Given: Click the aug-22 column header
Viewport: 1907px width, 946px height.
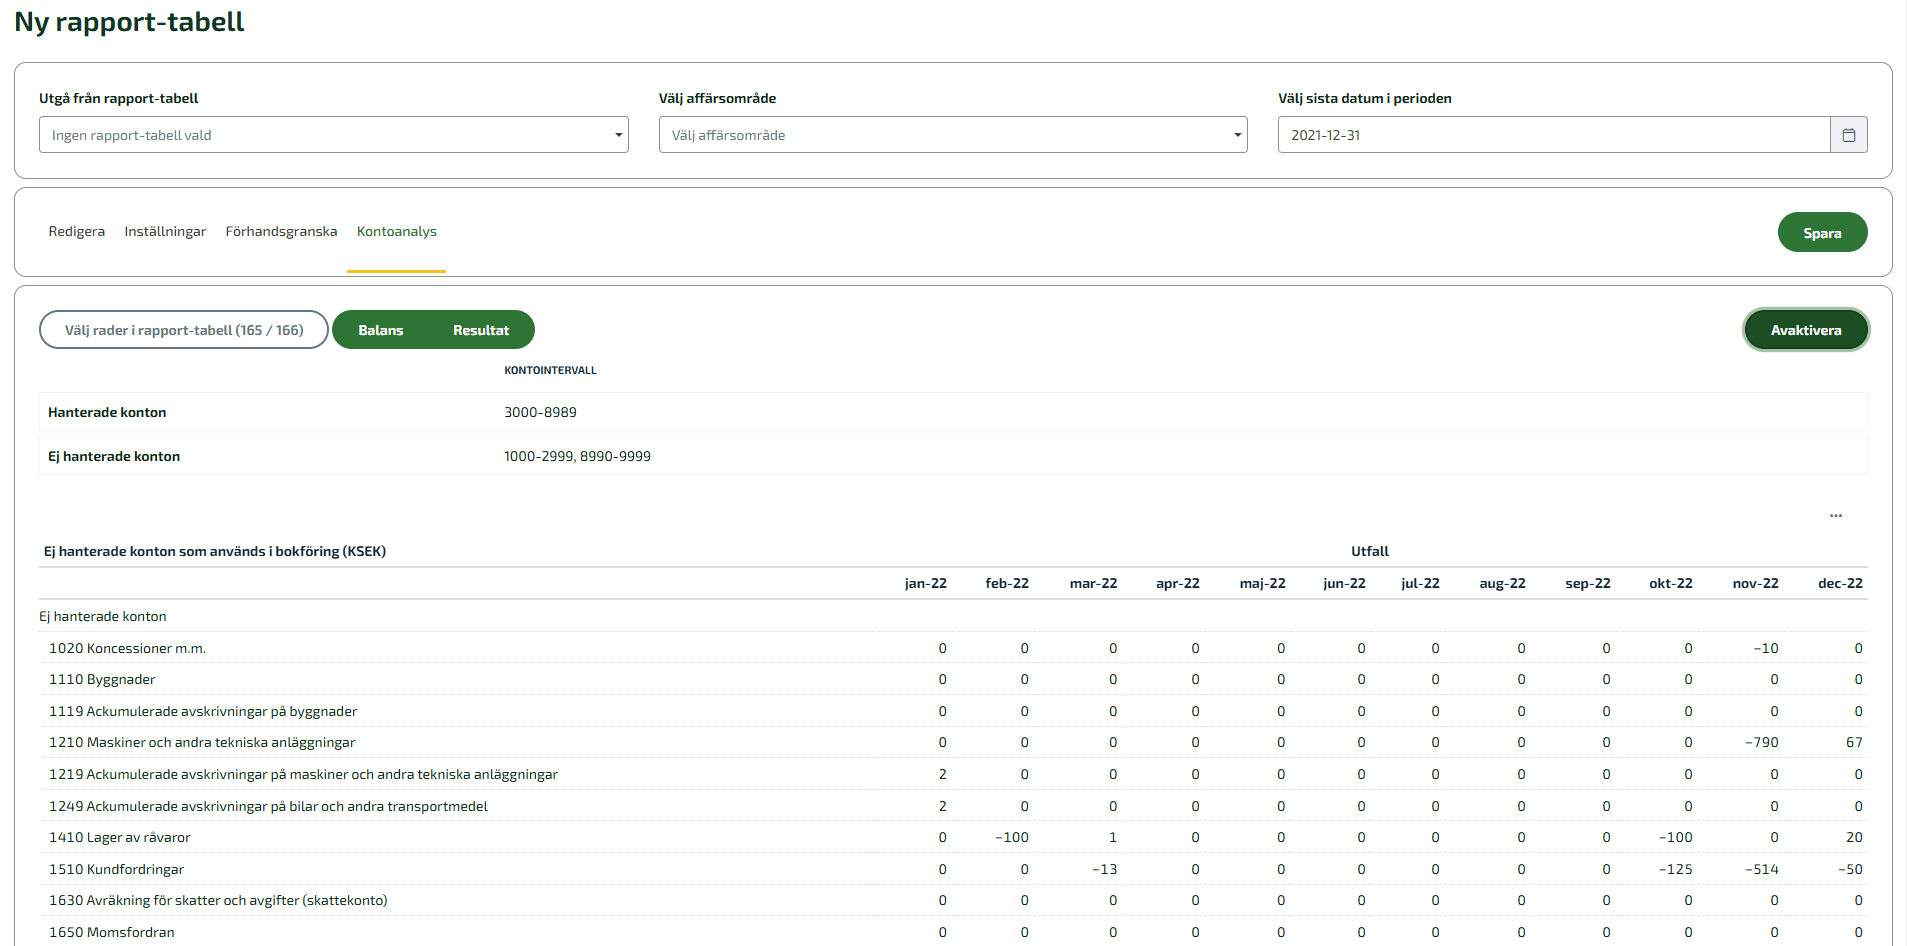Looking at the screenshot, I should pyautogui.click(x=1503, y=583).
